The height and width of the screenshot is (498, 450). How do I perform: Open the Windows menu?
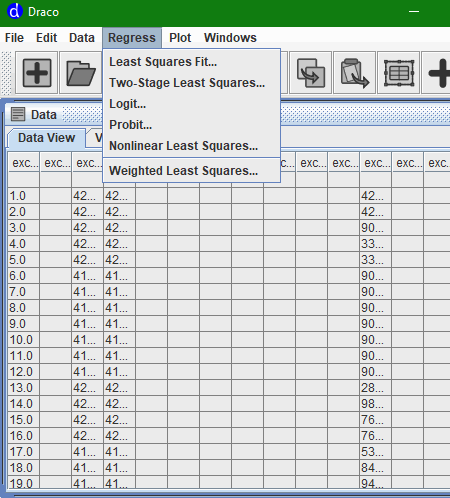(x=230, y=38)
